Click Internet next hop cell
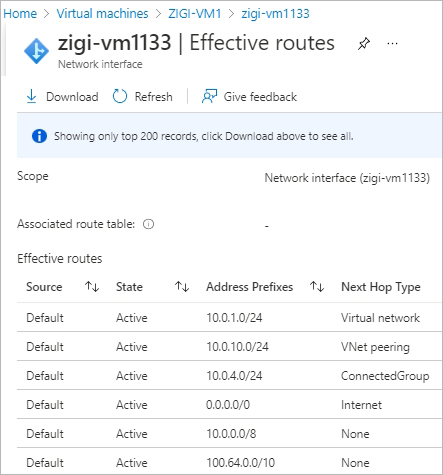The image size is (443, 475). tap(362, 405)
